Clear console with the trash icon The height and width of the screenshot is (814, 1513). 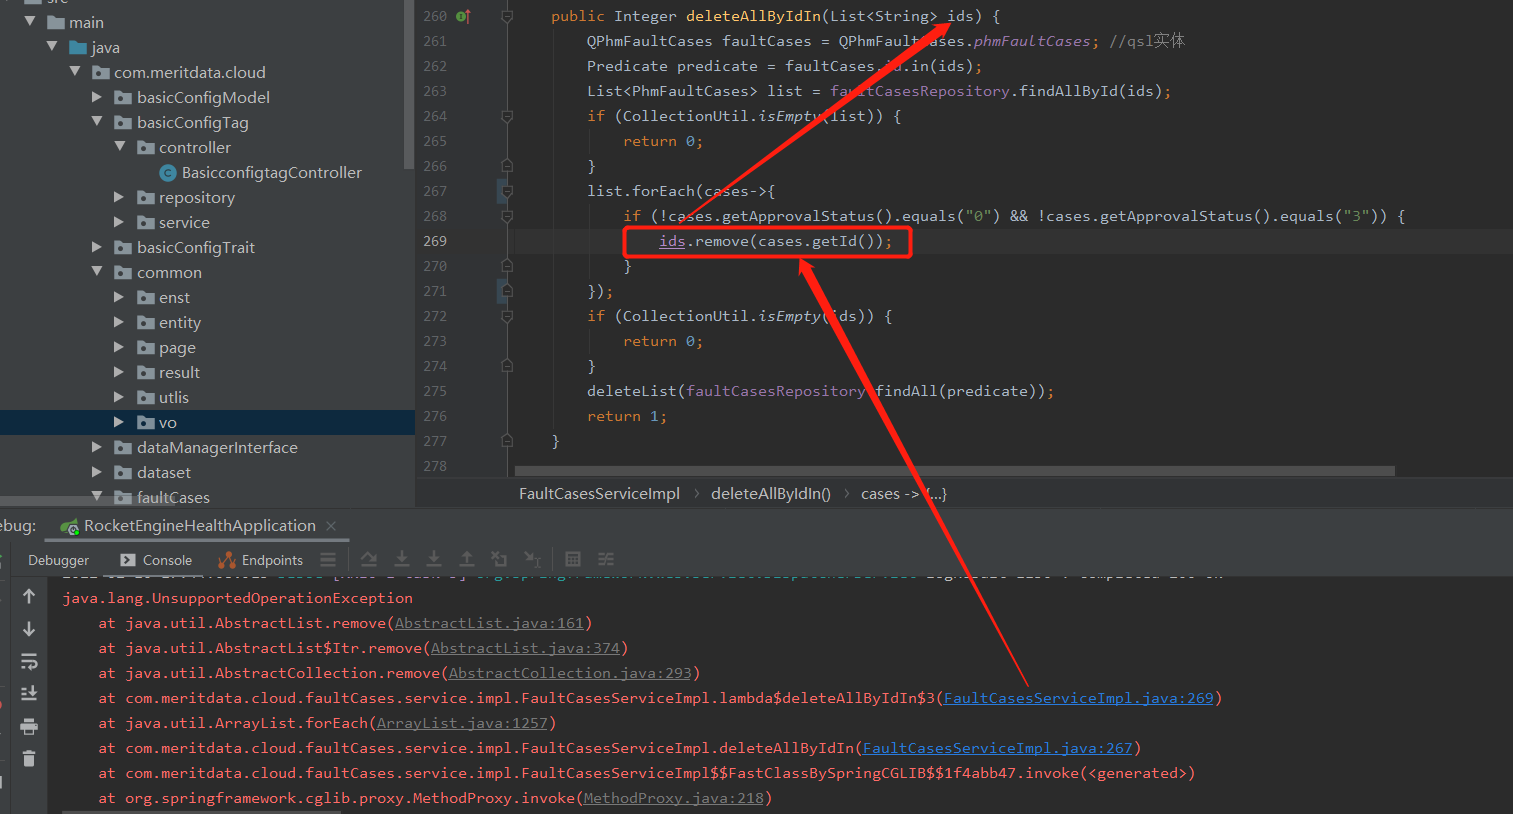tap(29, 759)
